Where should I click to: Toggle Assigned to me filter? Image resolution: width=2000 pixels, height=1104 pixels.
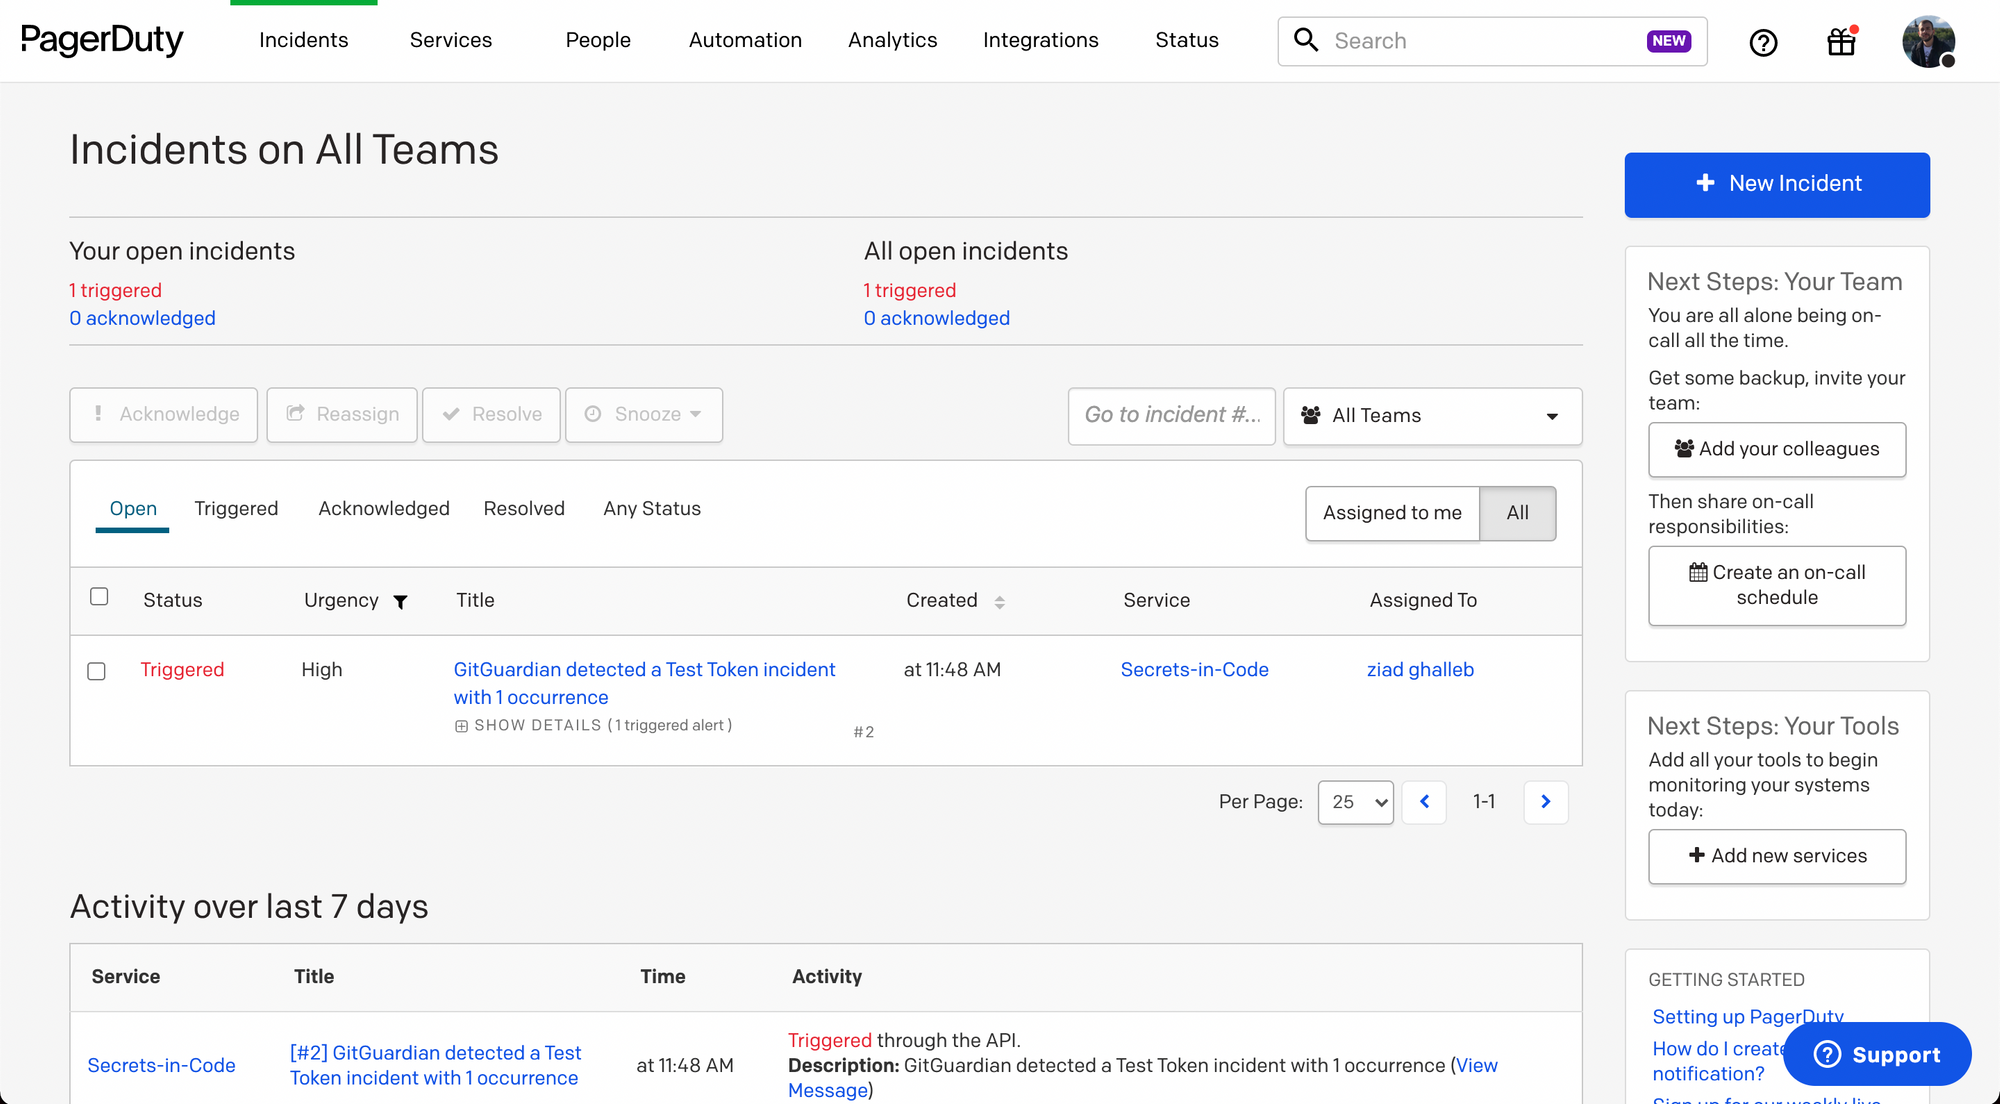(x=1392, y=513)
